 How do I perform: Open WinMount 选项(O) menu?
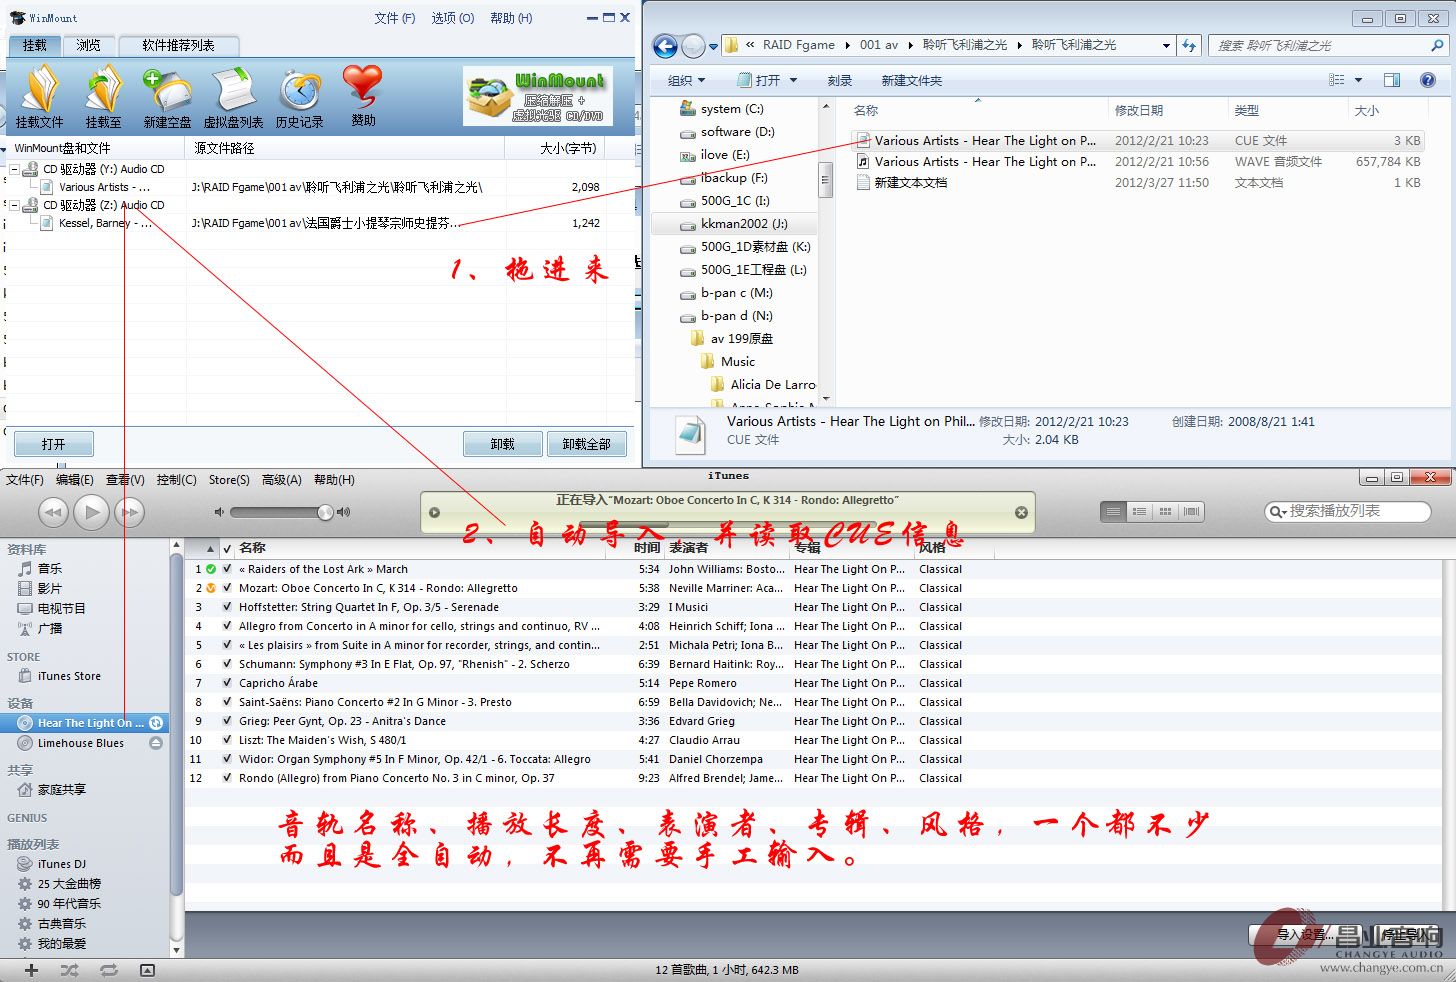tap(452, 18)
